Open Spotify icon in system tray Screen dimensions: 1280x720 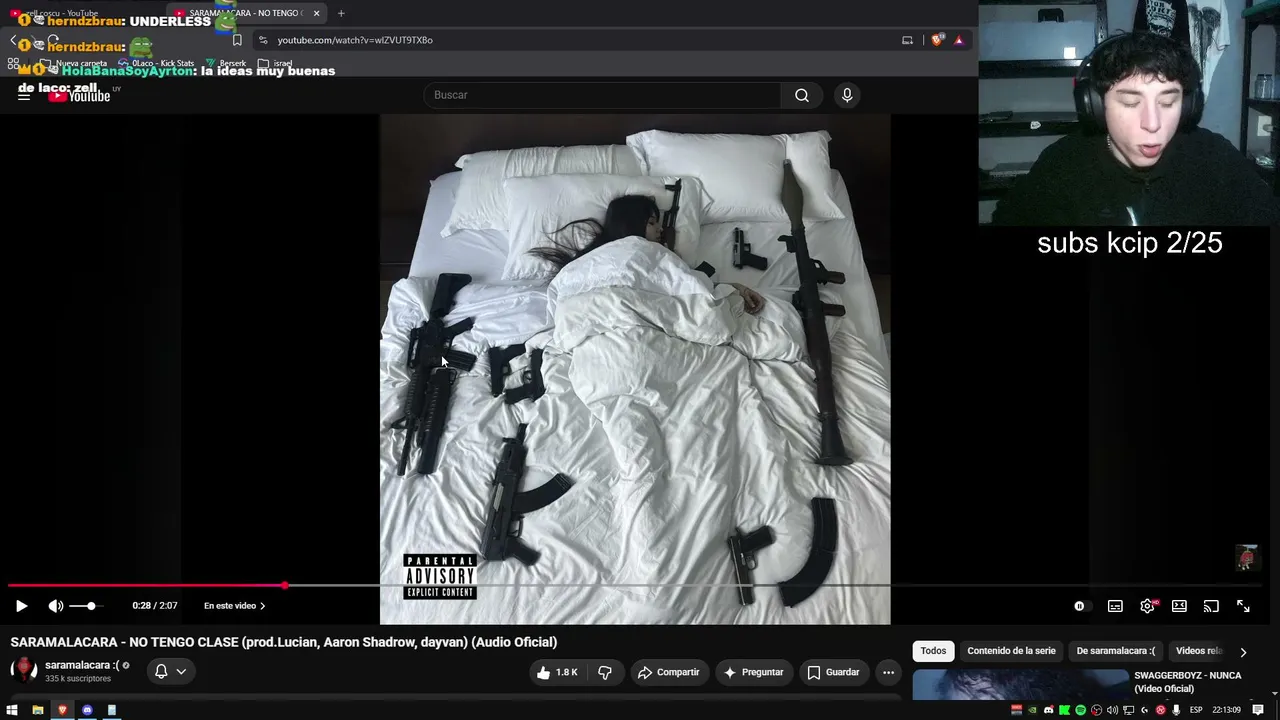pyautogui.click(x=1081, y=710)
